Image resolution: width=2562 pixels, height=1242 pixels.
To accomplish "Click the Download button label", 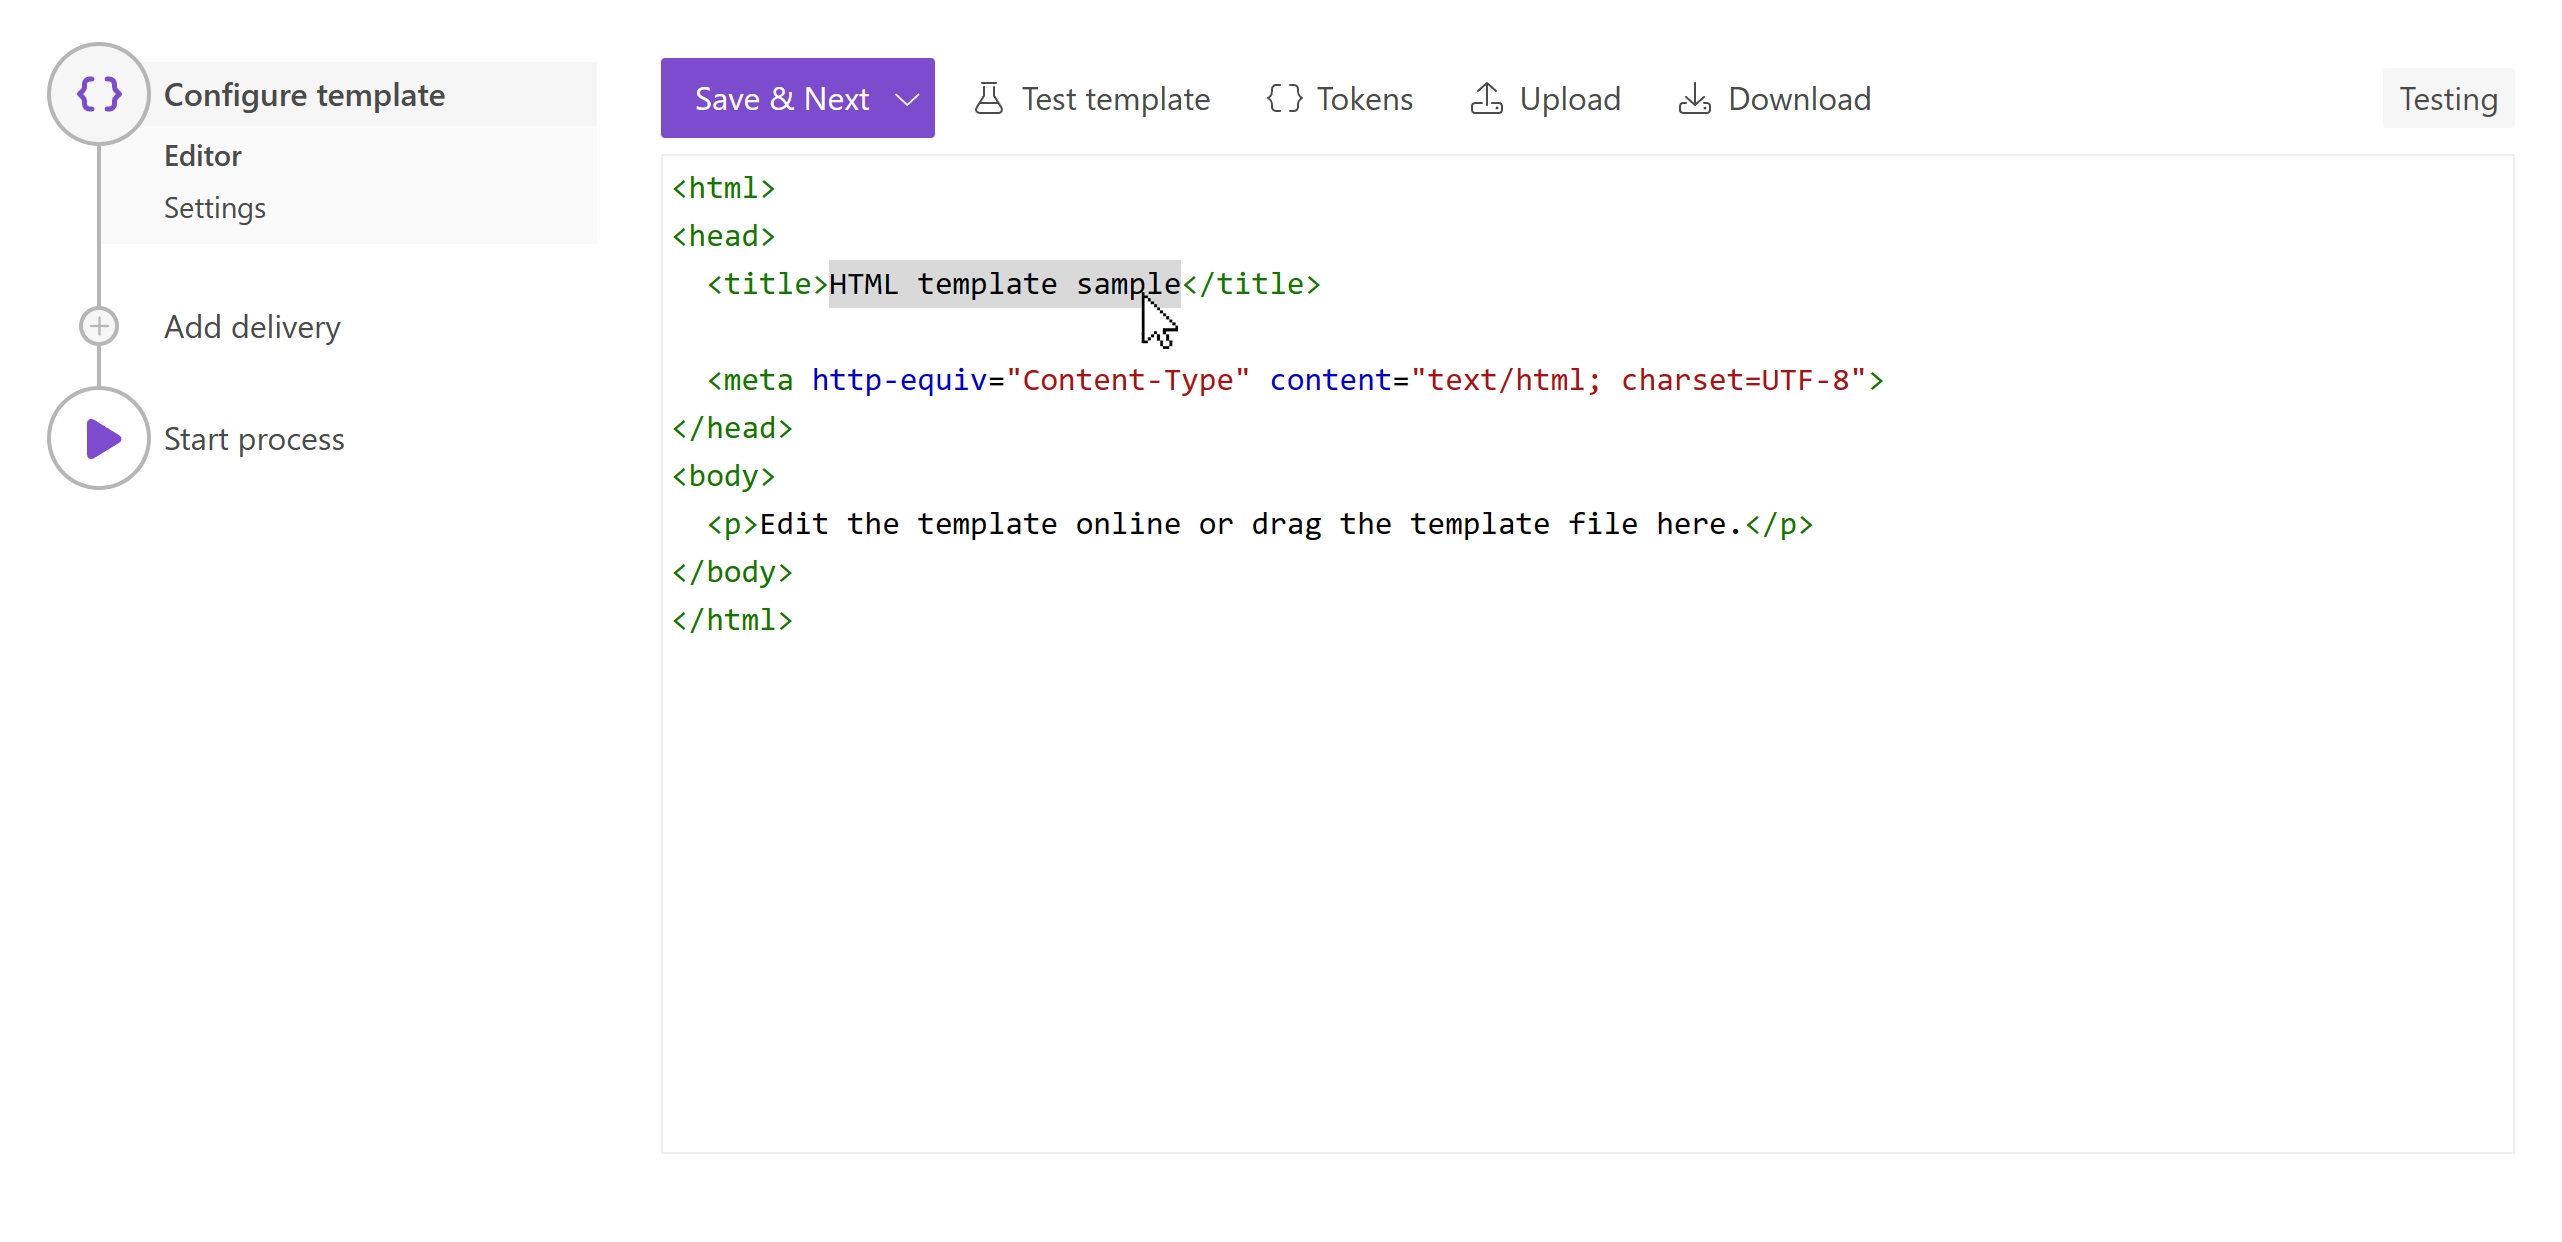I will pyautogui.click(x=1799, y=99).
